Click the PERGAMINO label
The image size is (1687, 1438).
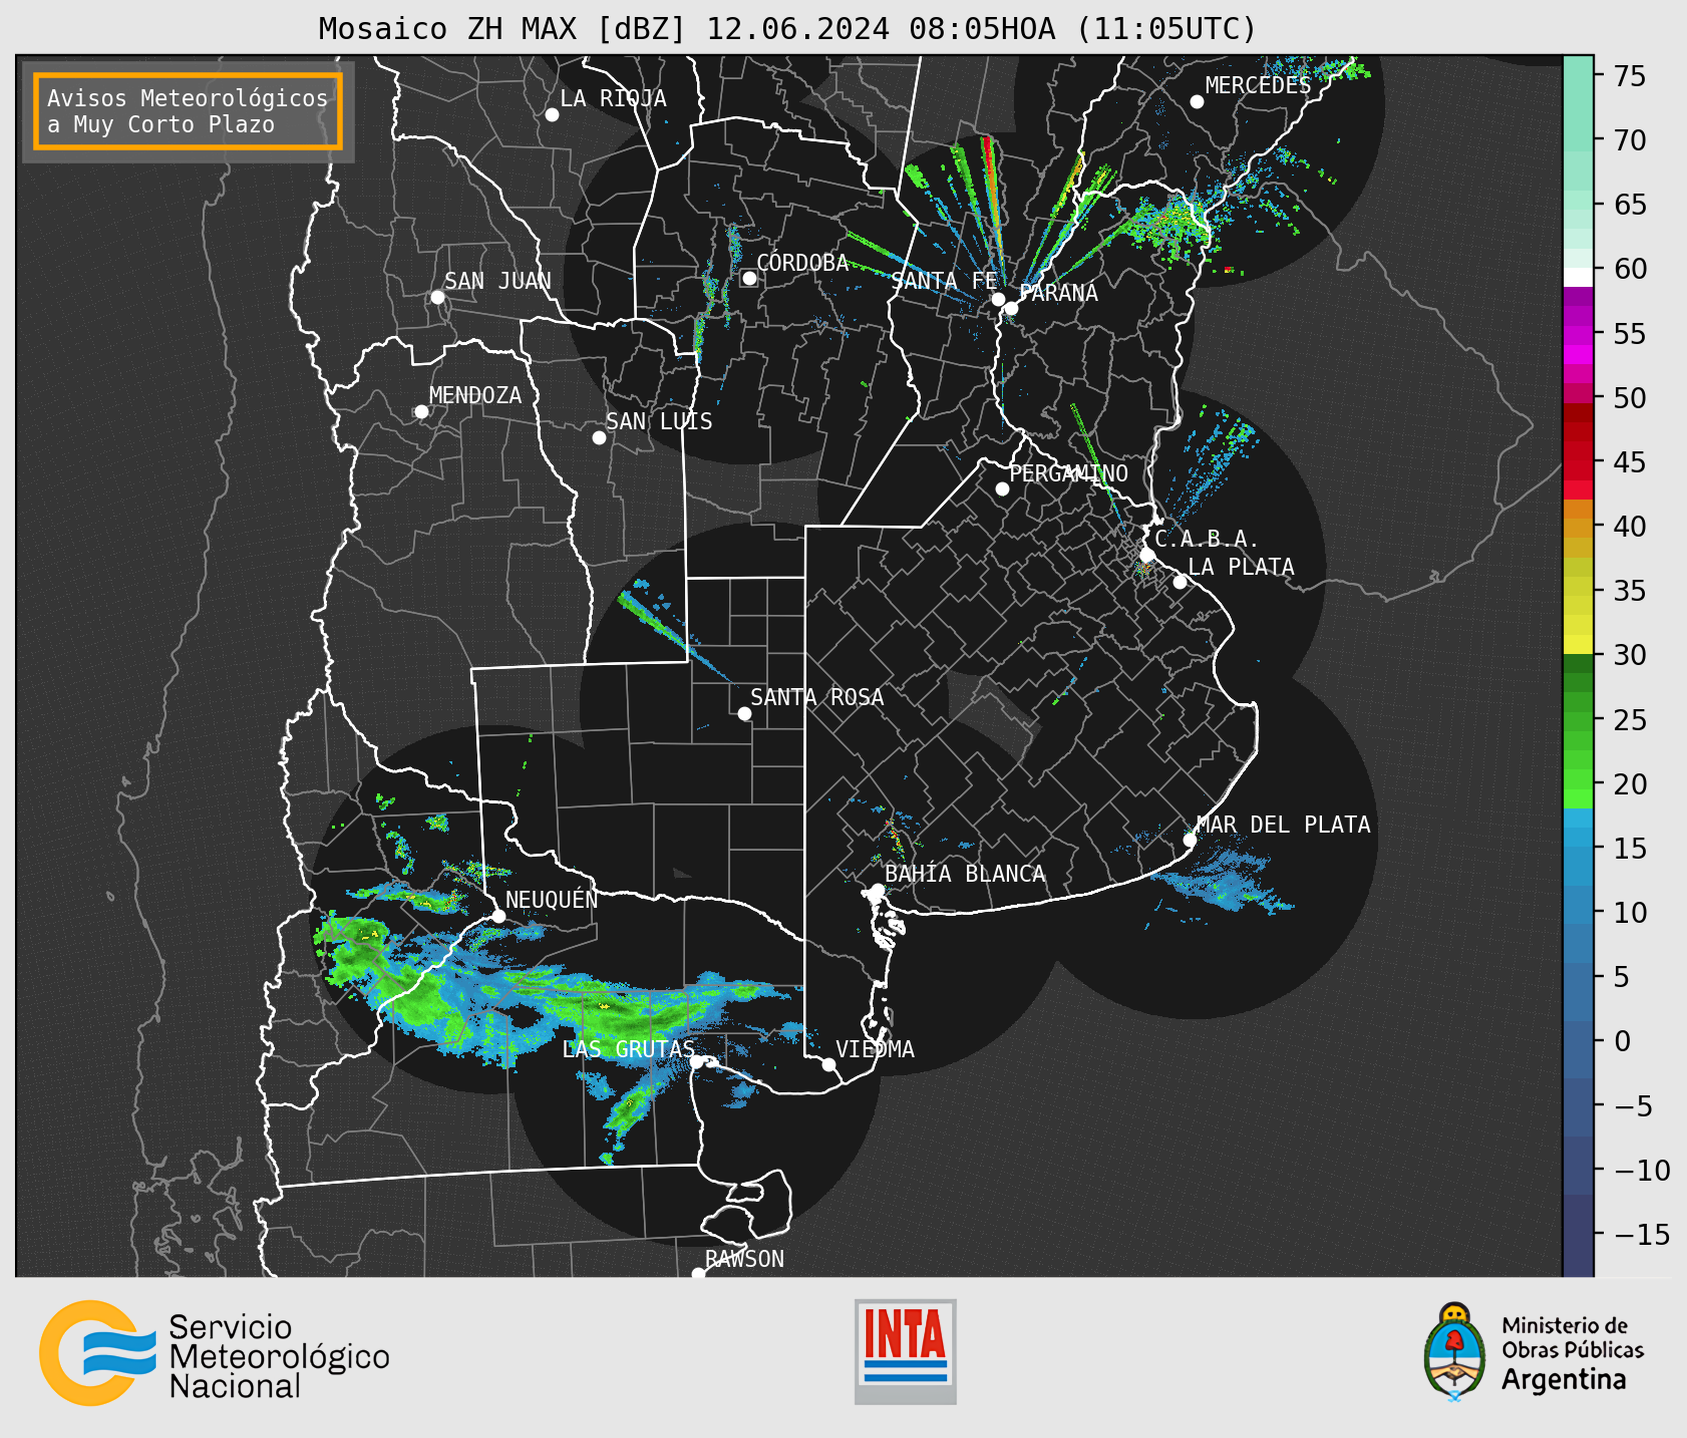(x=1068, y=473)
